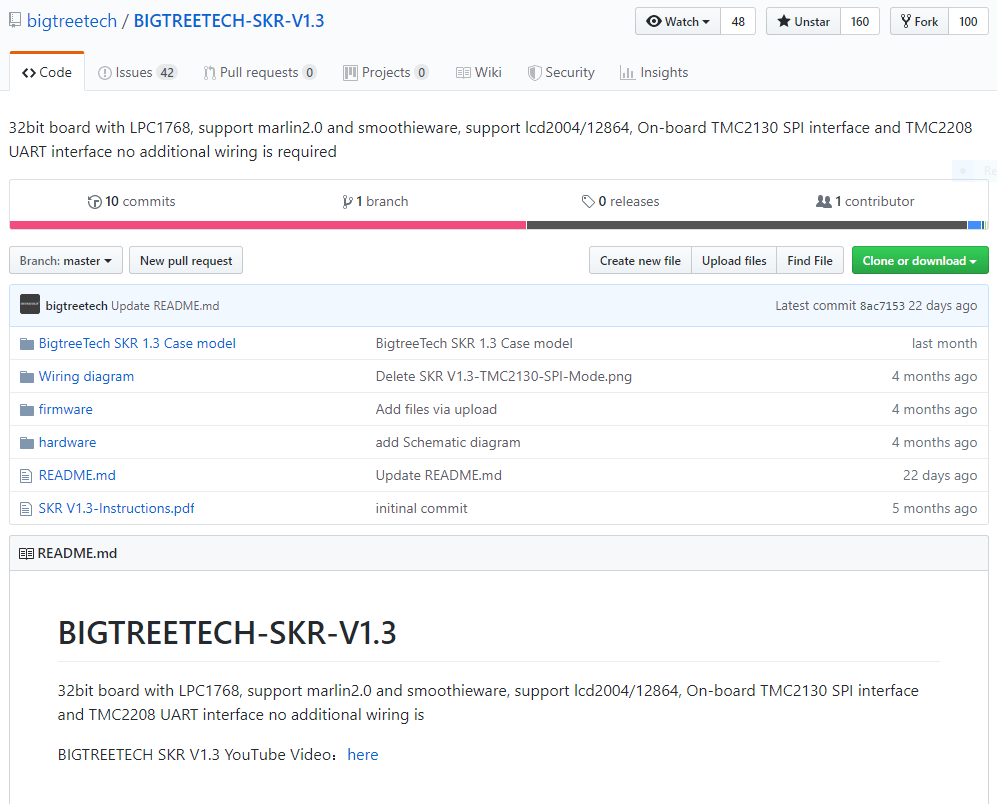Open the Clone or download dropdown
The height and width of the screenshot is (804, 997).
tap(920, 261)
